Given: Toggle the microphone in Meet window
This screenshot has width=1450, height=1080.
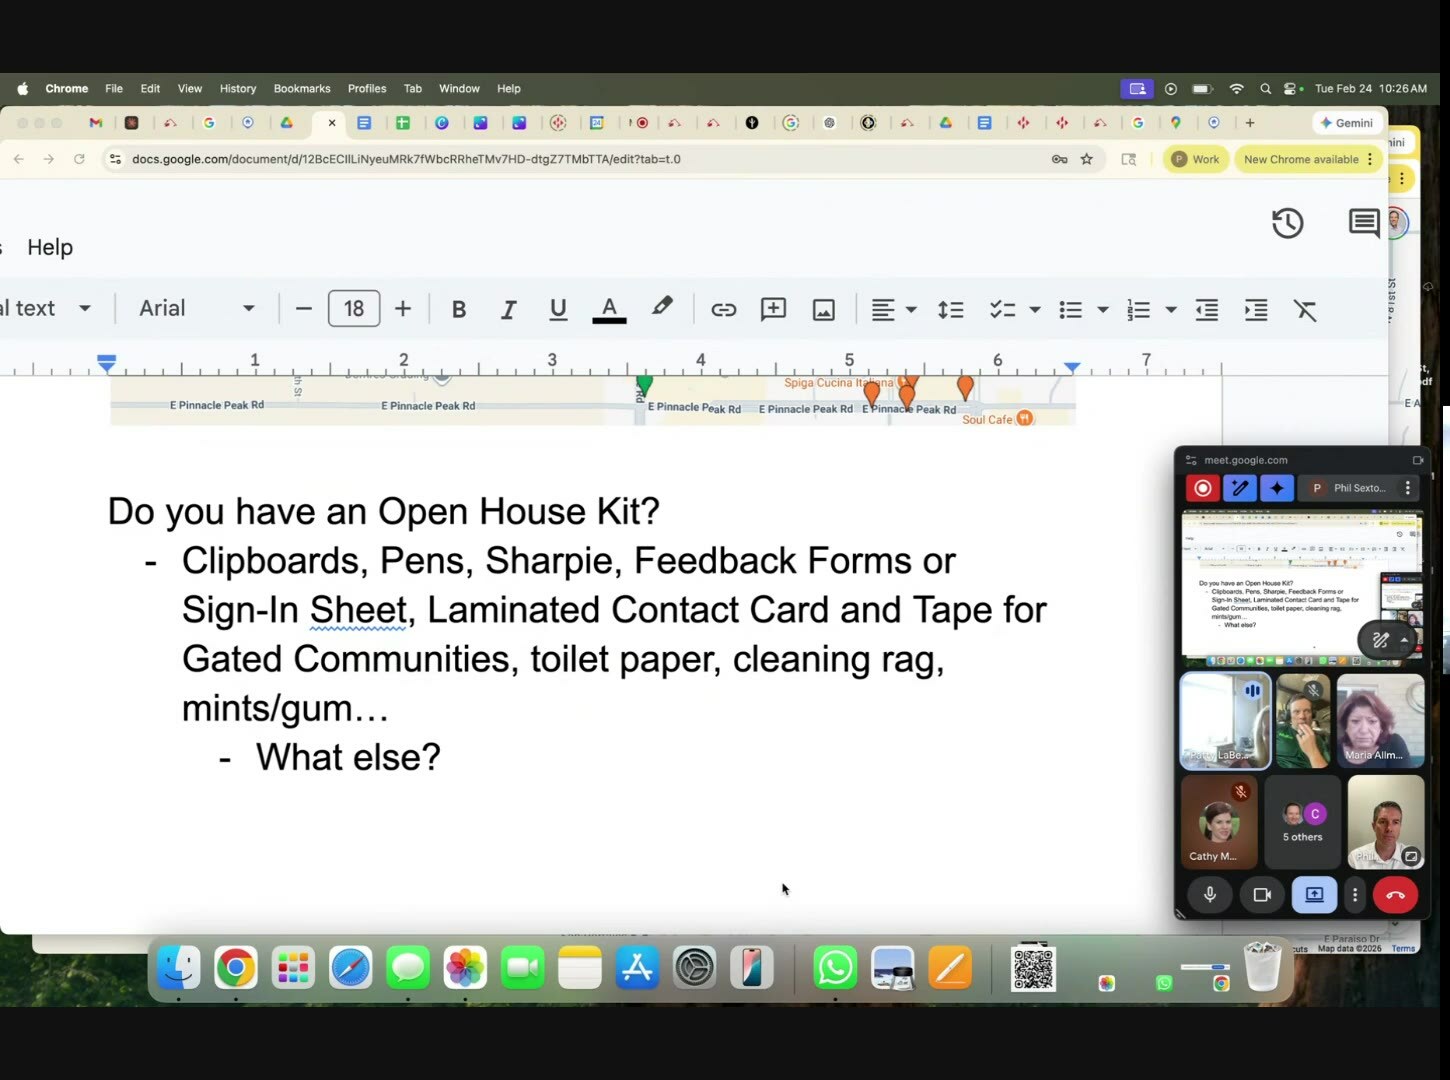Looking at the screenshot, I should (x=1210, y=895).
